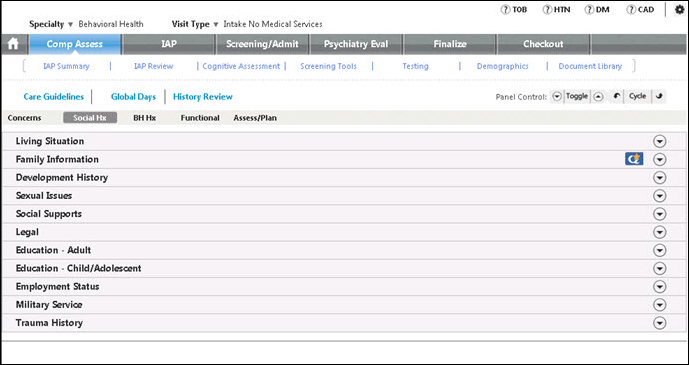Image resolution: width=689 pixels, height=365 pixels.
Task: Open the Assess/Plan sub-tab
Action: (x=255, y=118)
